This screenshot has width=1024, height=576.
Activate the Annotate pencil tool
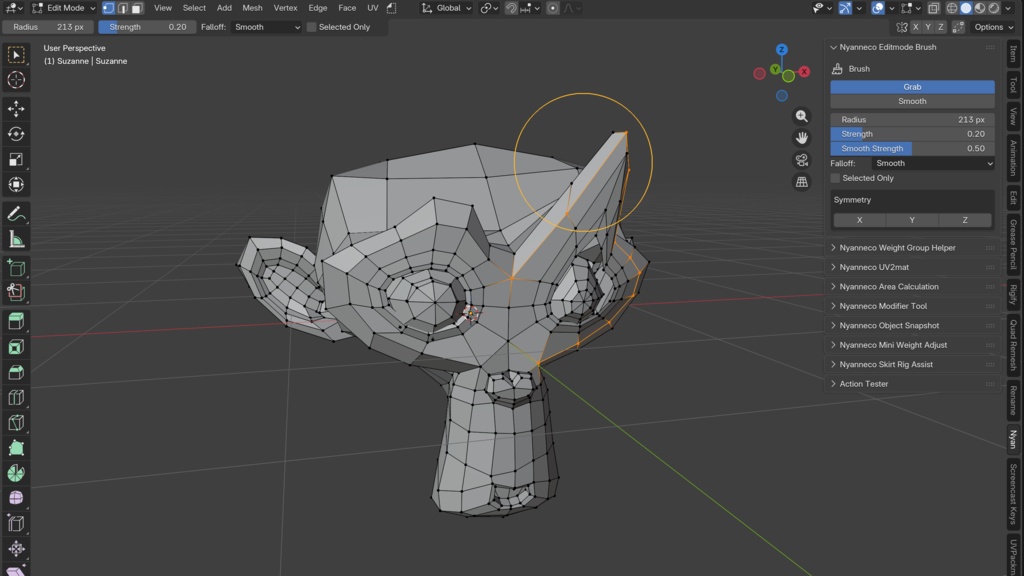16,214
